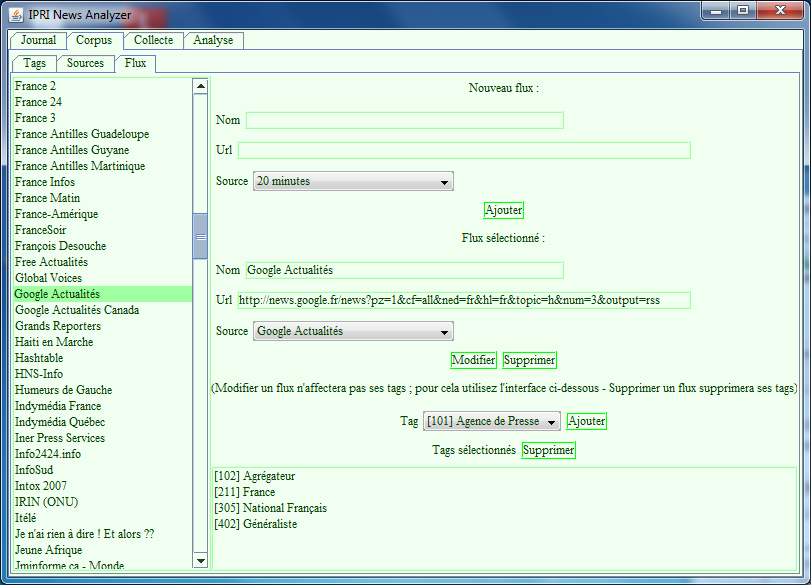The height and width of the screenshot is (585, 811).
Task: Click scroll up arrow of flux list
Action: coord(200,86)
